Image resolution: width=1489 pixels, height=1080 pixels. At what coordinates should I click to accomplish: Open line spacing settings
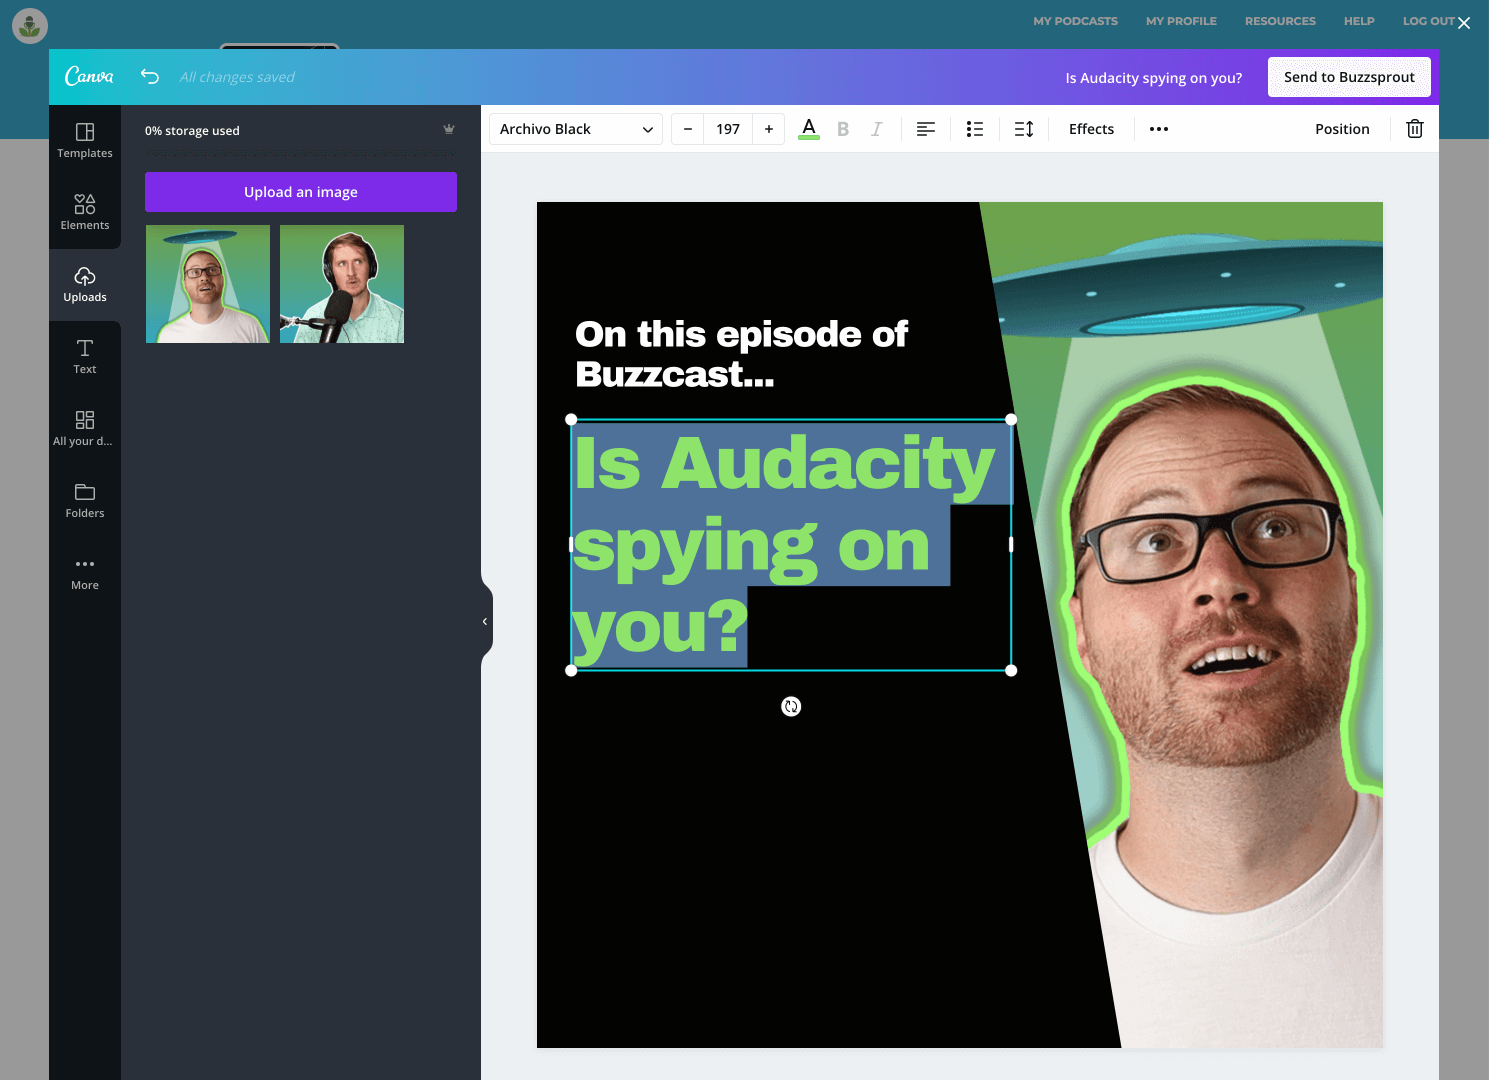(1024, 129)
